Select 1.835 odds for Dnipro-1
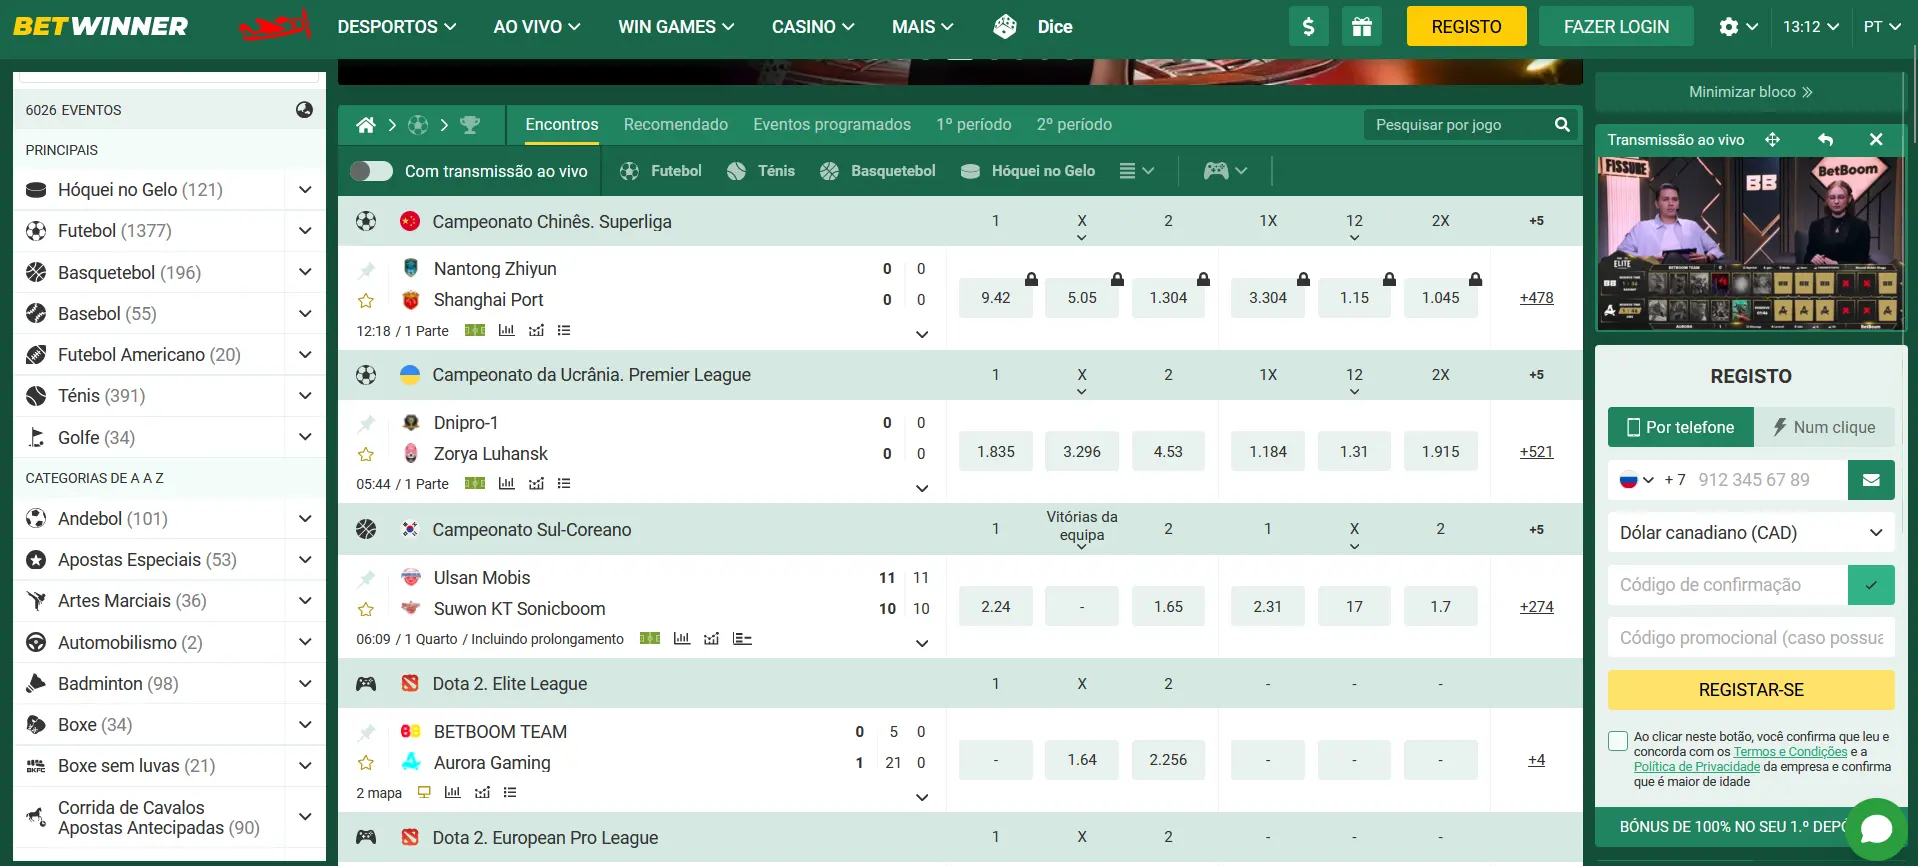The height and width of the screenshot is (866, 1918). pyautogui.click(x=996, y=452)
